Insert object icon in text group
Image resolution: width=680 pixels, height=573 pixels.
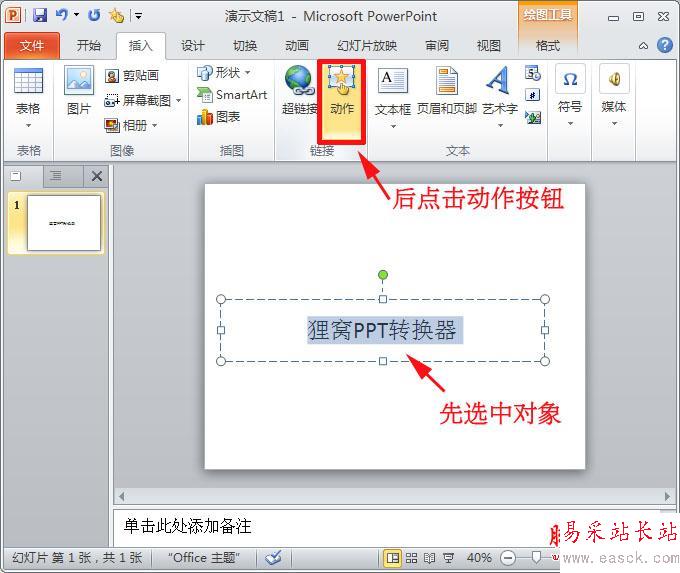click(x=533, y=117)
